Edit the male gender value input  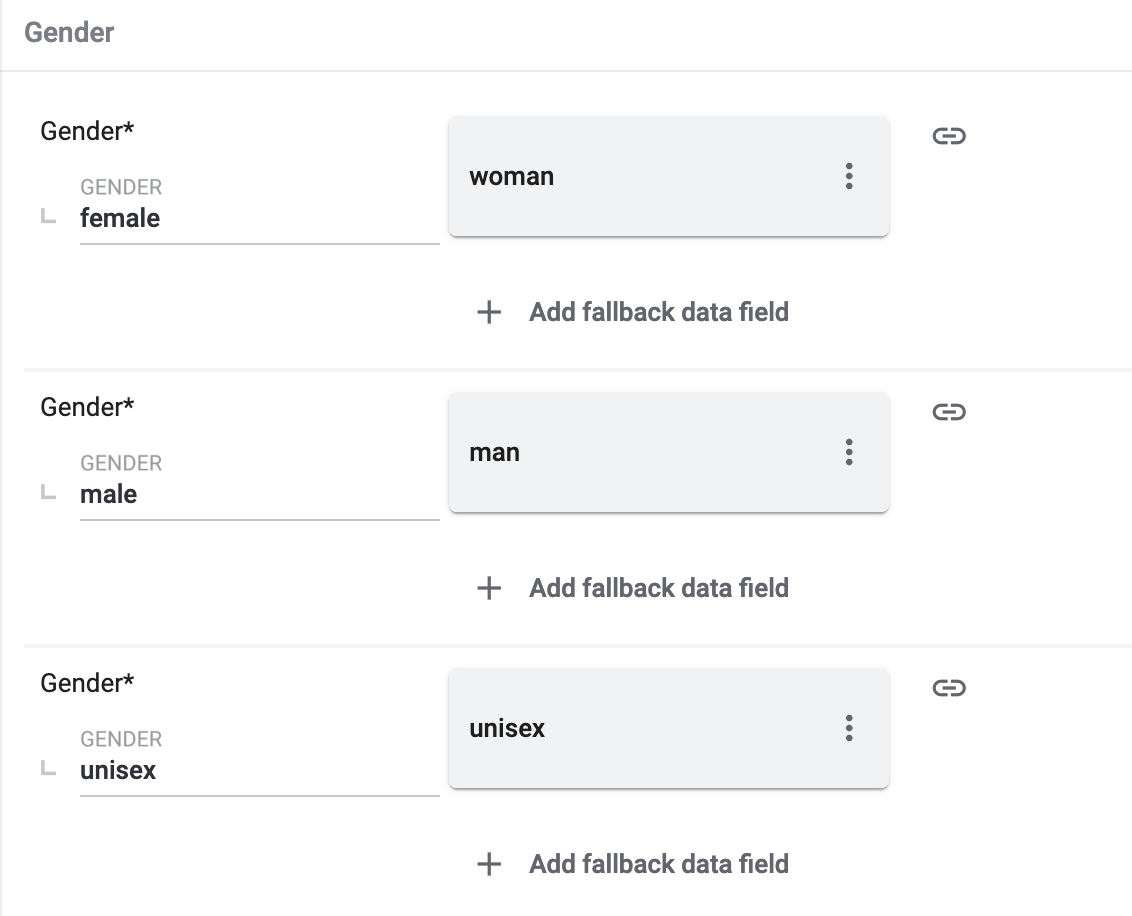pos(258,495)
